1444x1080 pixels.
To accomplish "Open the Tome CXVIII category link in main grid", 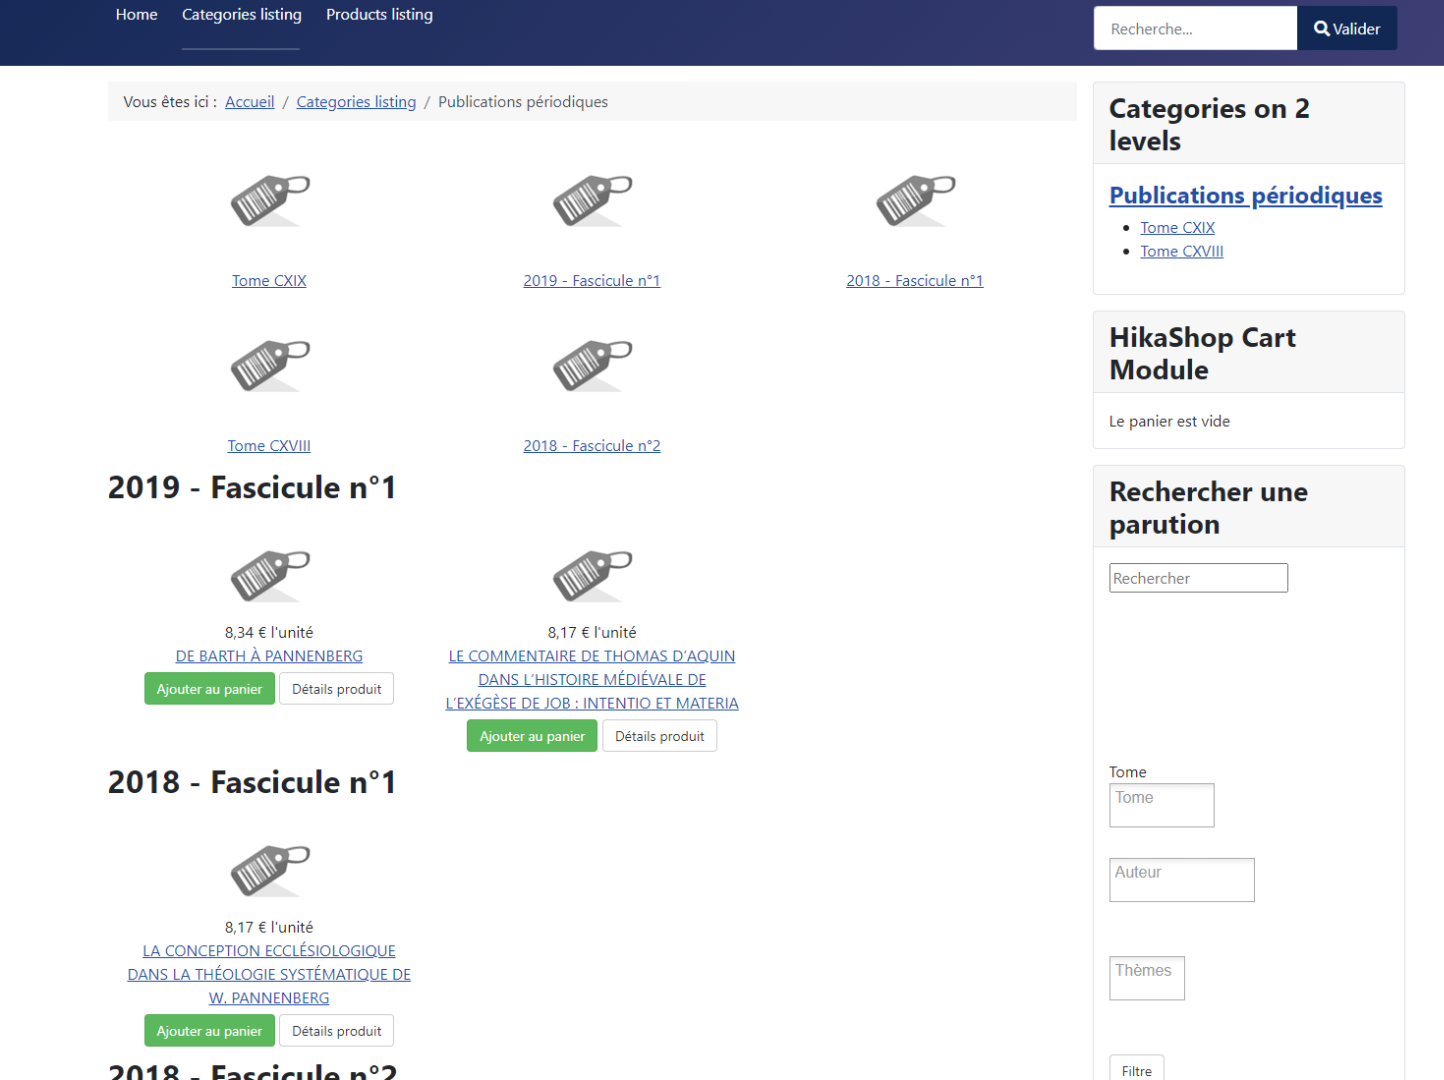I will [269, 446].
